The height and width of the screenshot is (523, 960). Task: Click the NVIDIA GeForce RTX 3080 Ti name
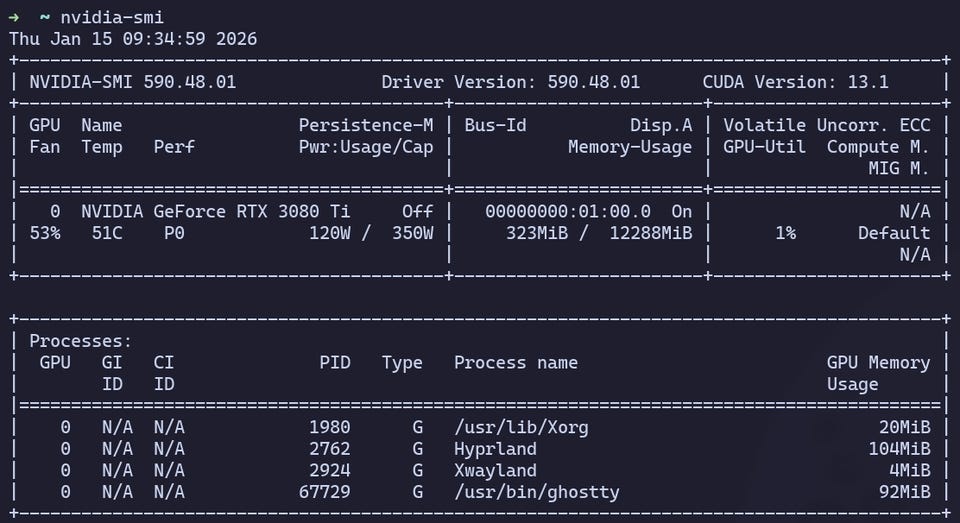pyautogui.click(x=216, y=211)
